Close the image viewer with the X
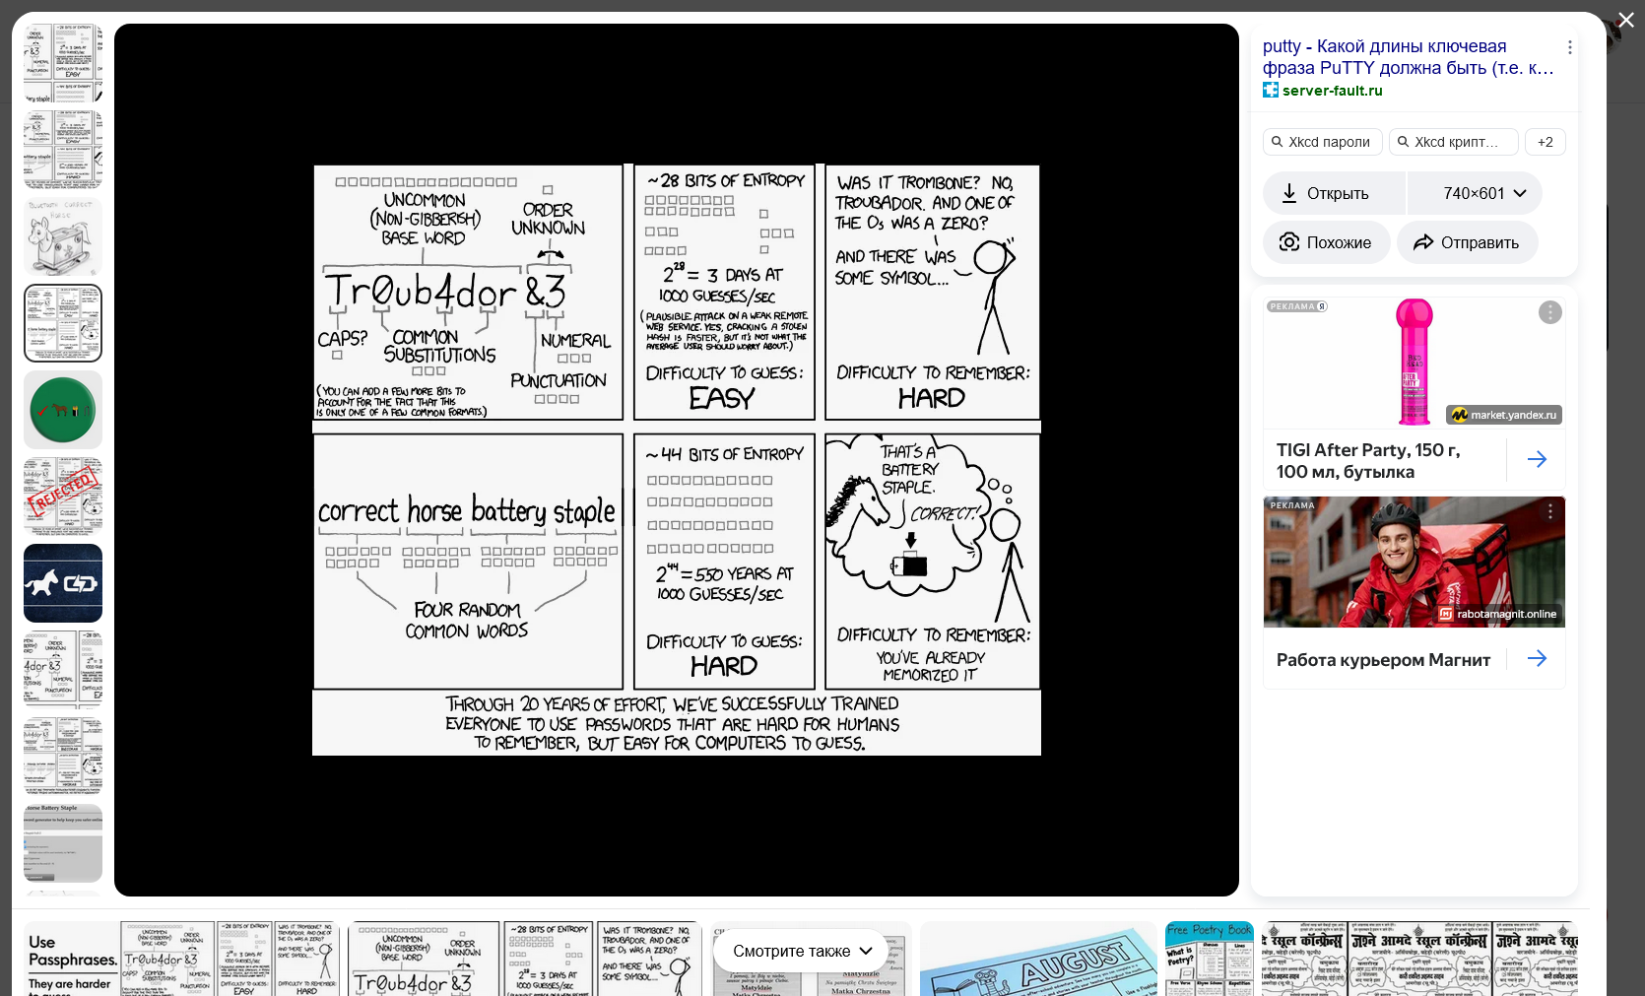The height and width of the screenshot is (996, 1645). pyautogui.click(x=1626, y=20)
